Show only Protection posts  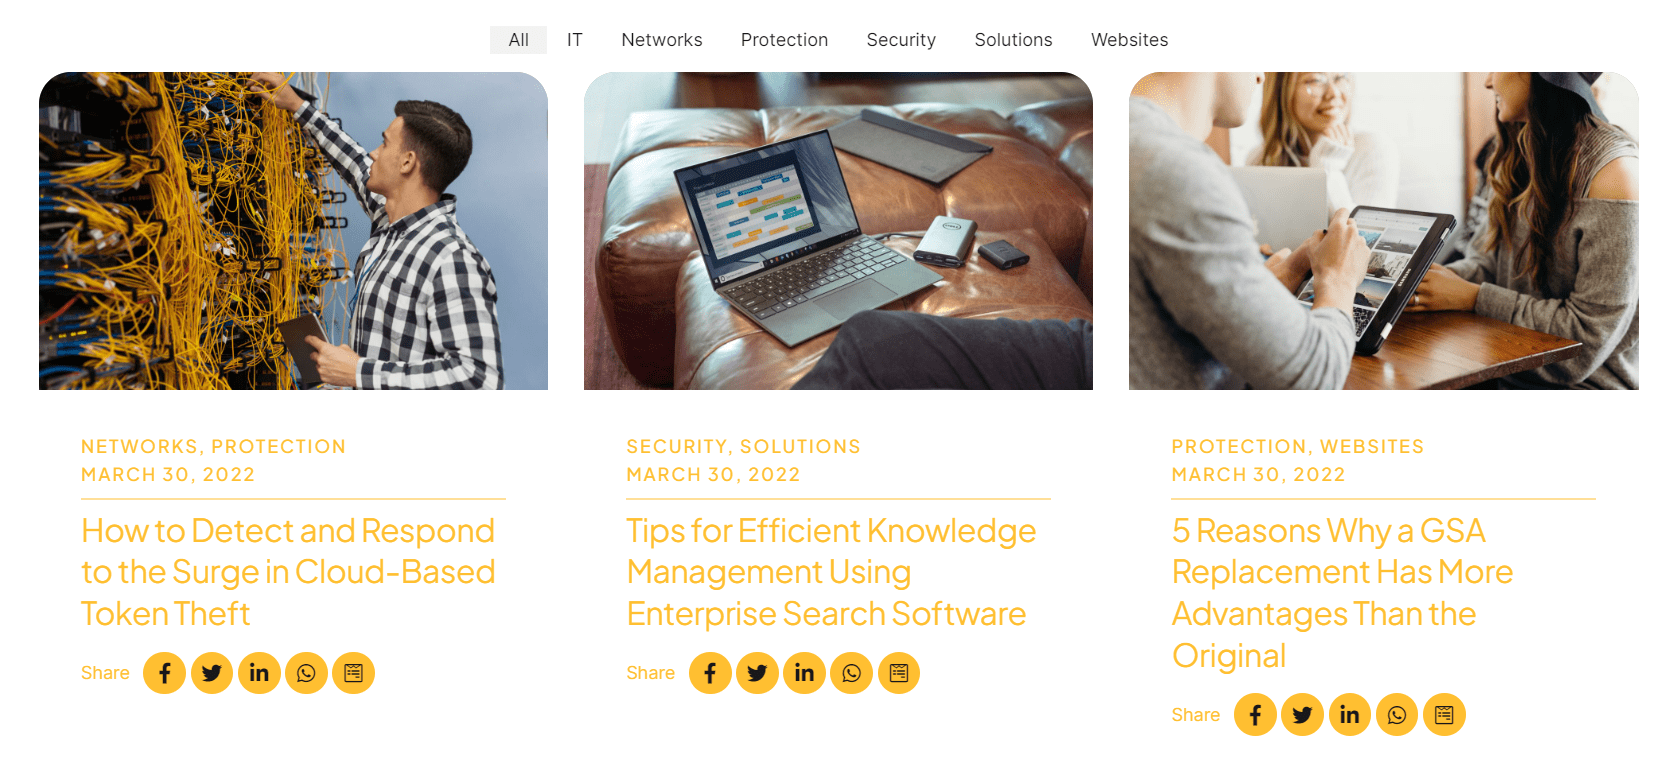coord(784,40)
